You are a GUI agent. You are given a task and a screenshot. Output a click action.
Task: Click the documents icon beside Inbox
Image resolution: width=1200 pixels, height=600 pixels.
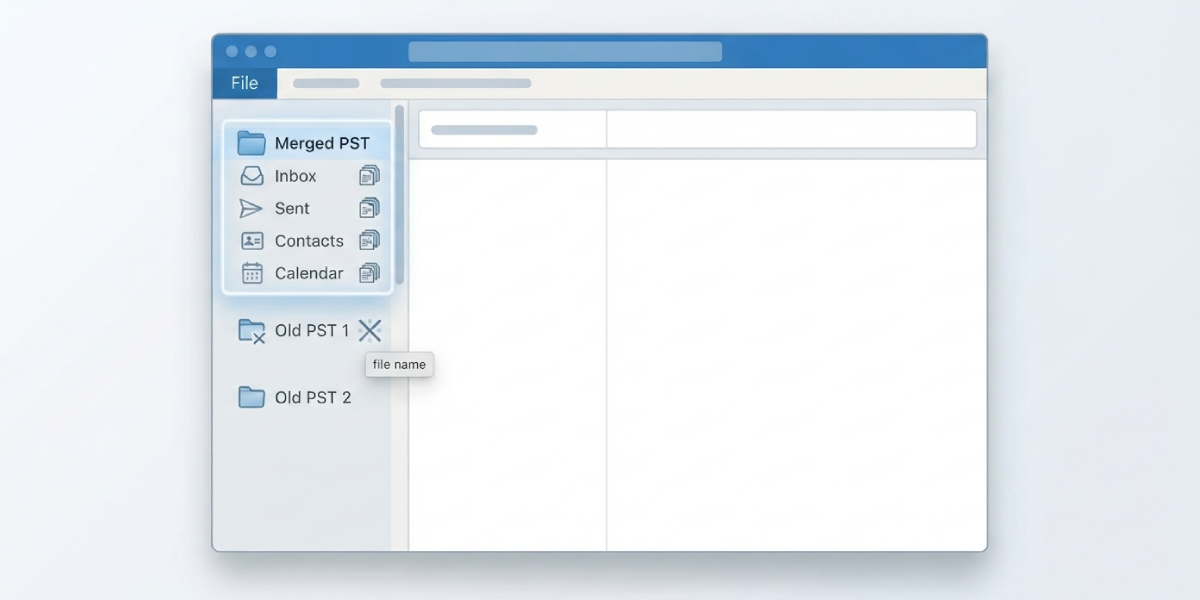click(x=370, y=176)
